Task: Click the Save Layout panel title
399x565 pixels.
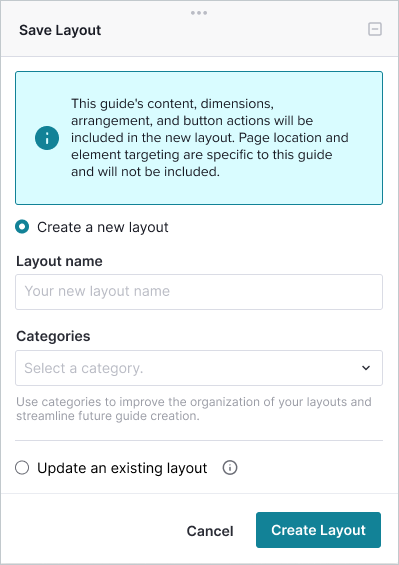Action: pos(60,30)
